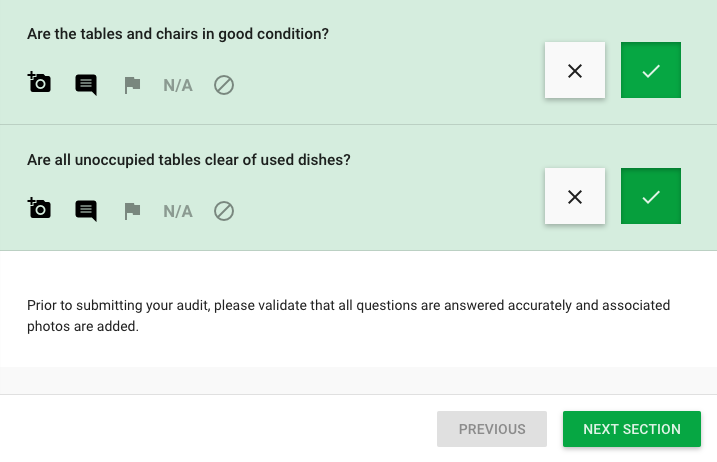Add a photo to the tables and chairs question
This screenshot has width=717, height=462.
[39, 83]
